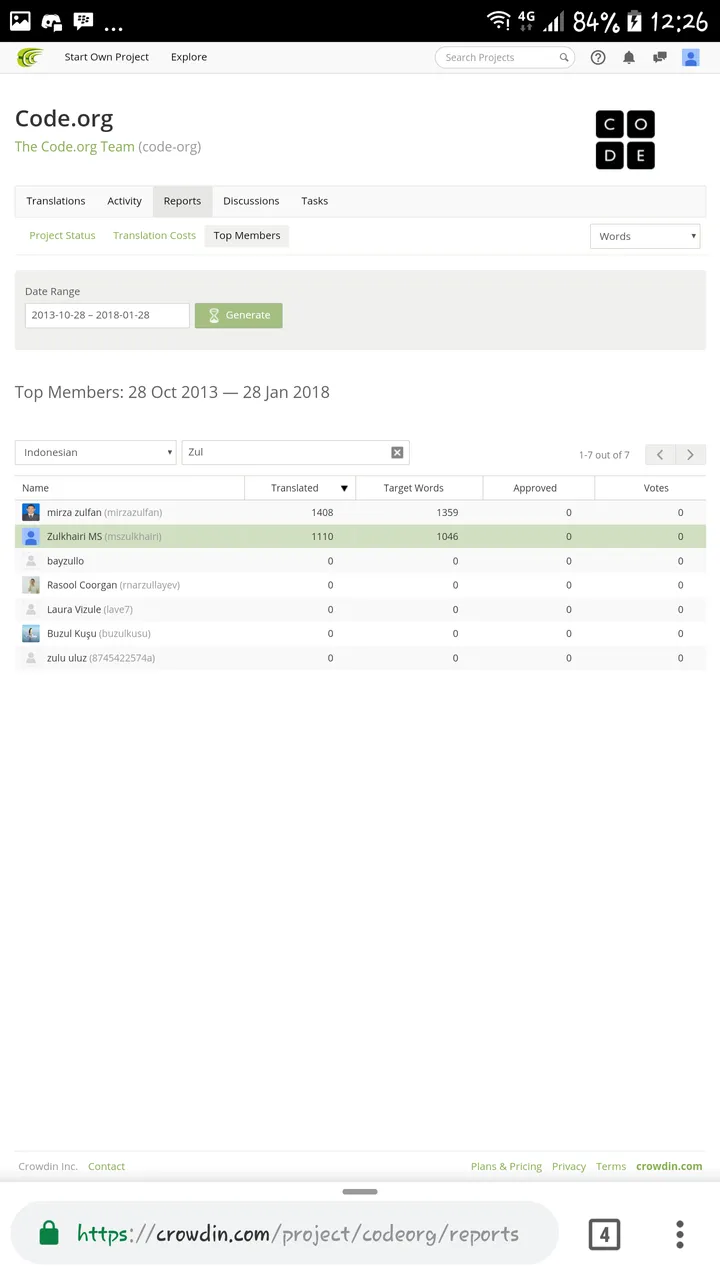720x1280 pixels.
Task: Open browser tab switcher showing 4
Action: click(x=604, y=1235)
